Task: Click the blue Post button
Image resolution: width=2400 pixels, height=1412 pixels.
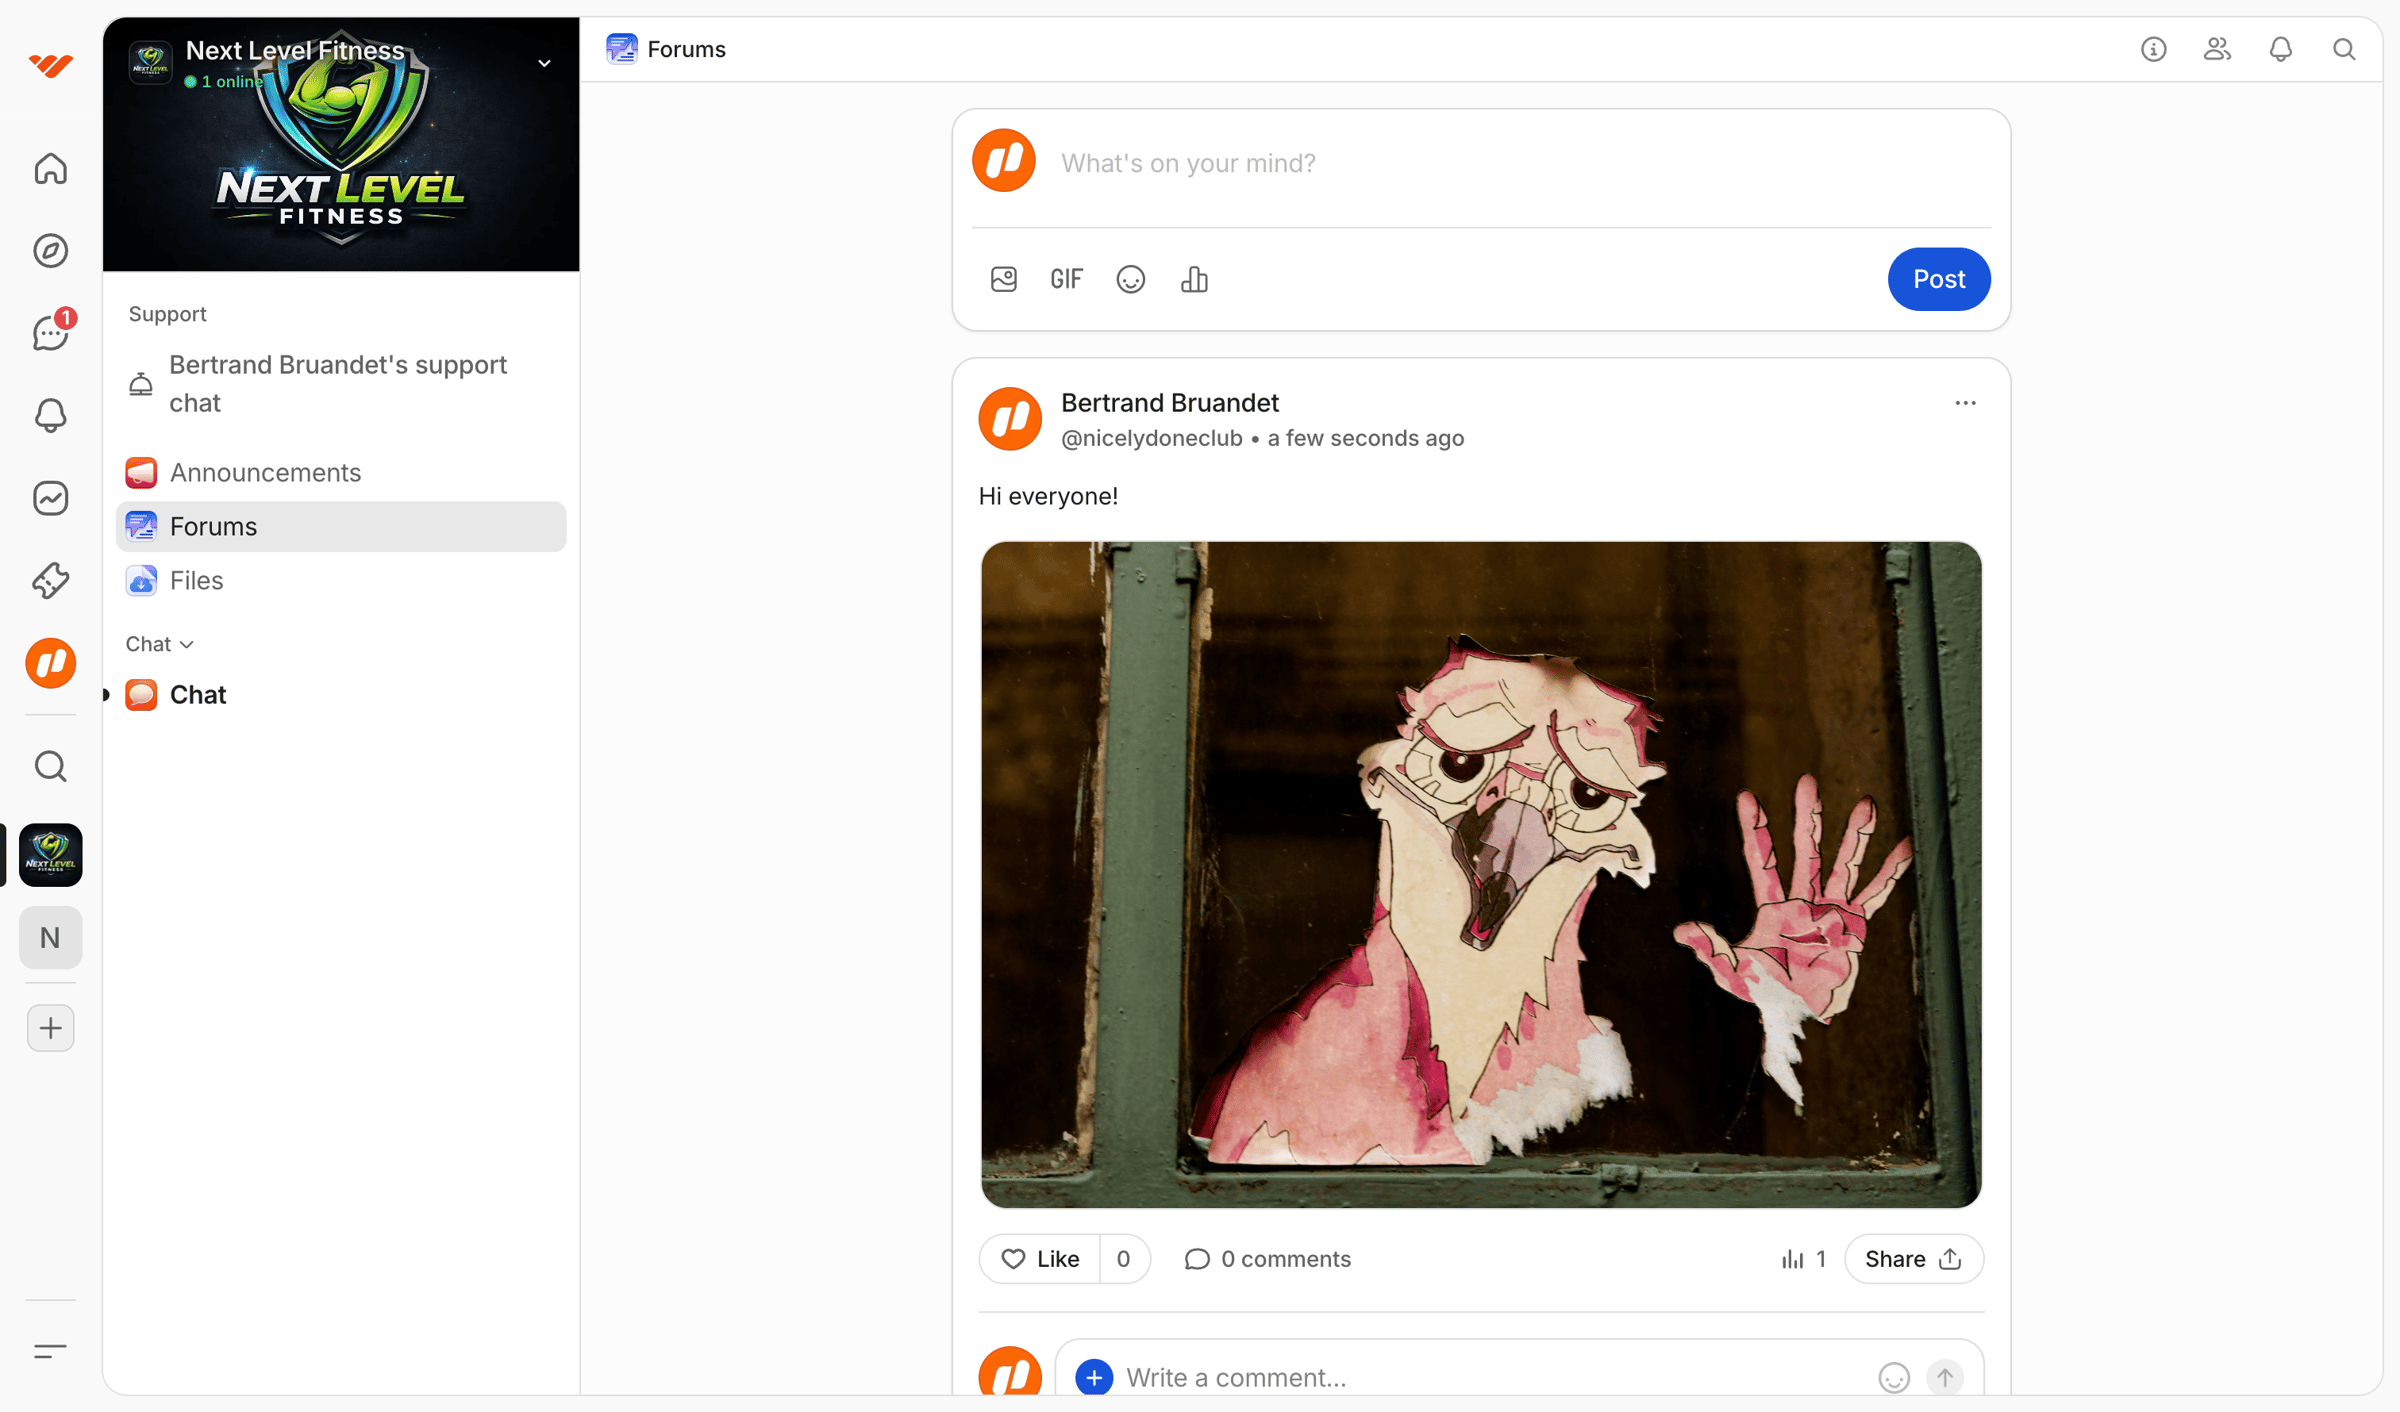Action: 1938,279
